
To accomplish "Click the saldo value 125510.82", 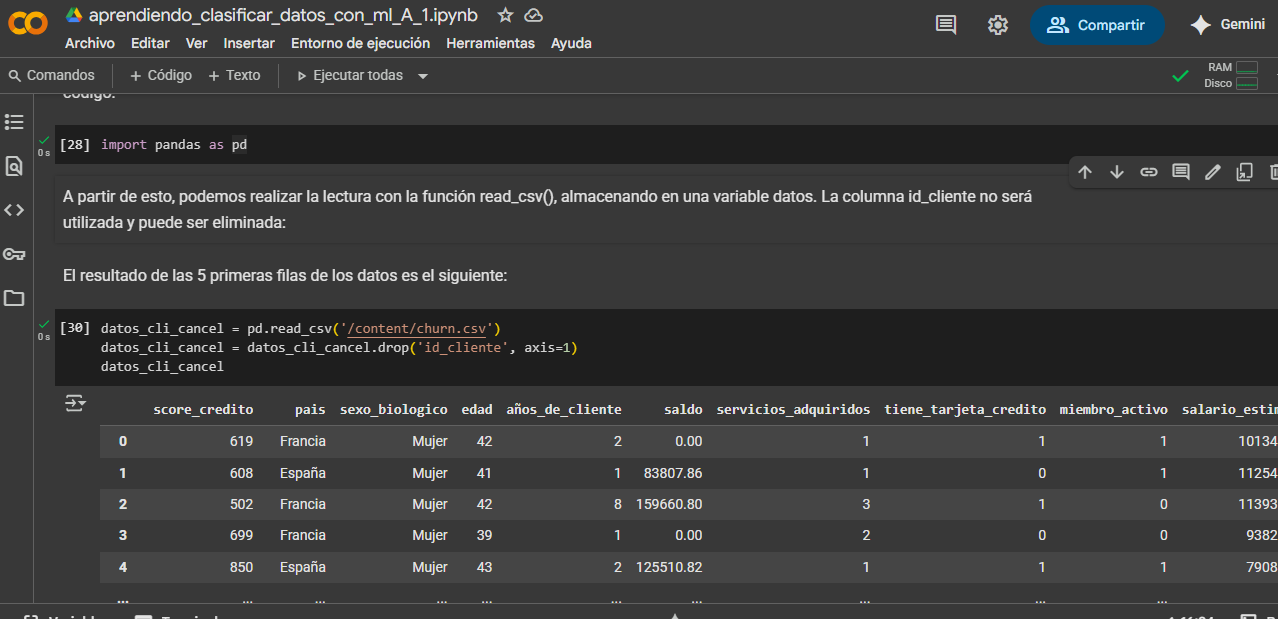I will tap(669, 567).
